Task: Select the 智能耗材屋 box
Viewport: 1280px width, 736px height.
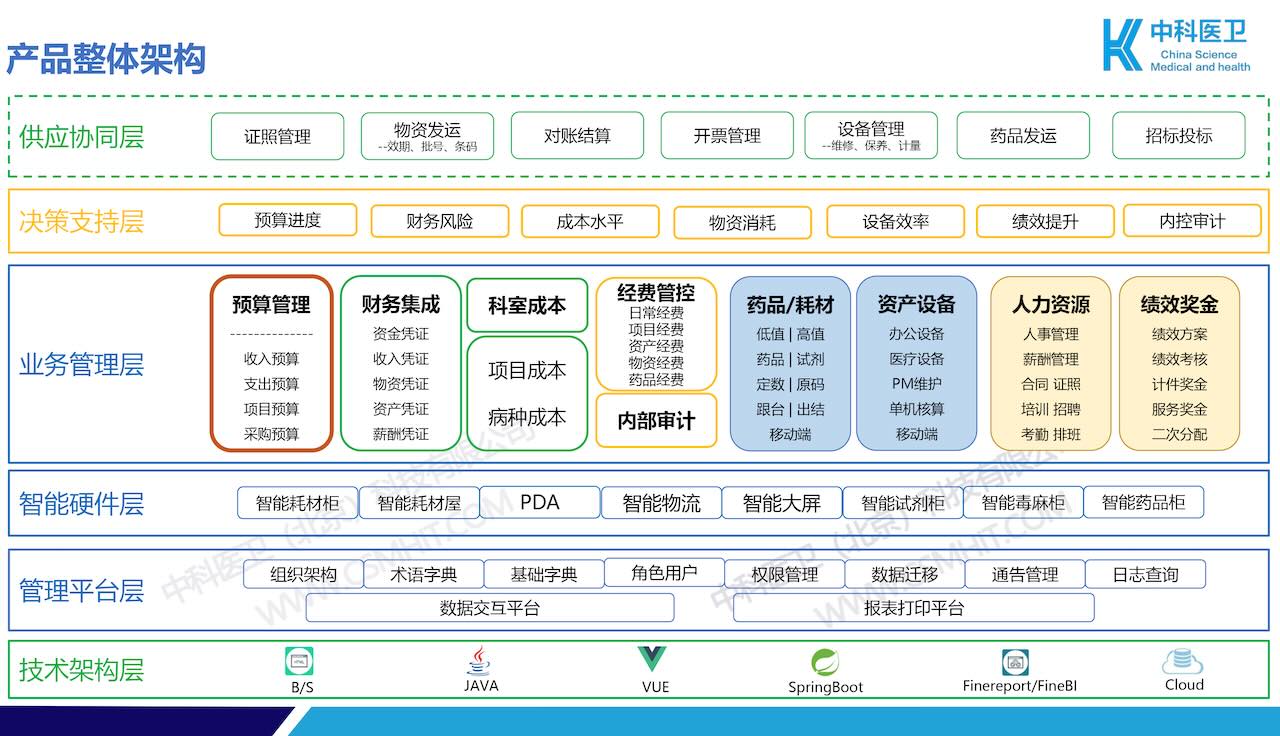Action: [419, 503]
